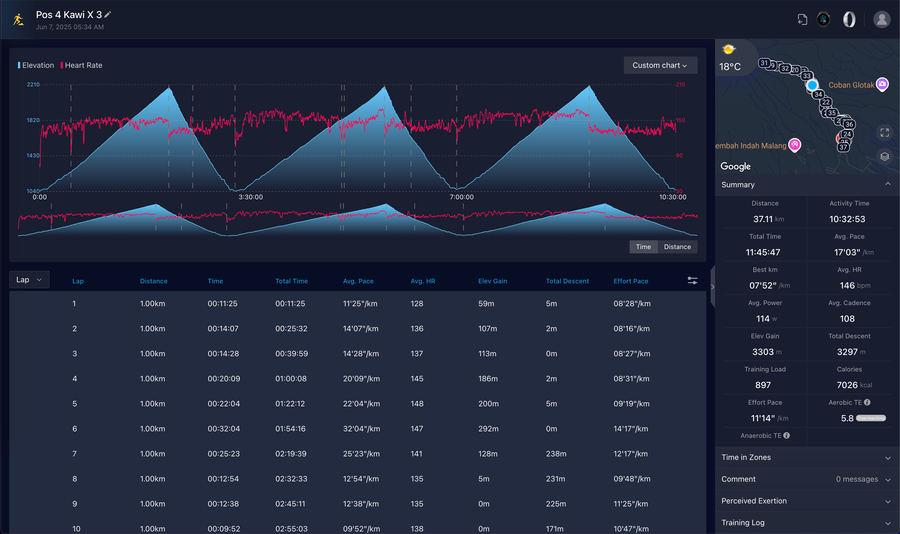Screen dimensions: 900x534
Task: Click kilometer marker 37 on map
Action: [x=843, y=147]
